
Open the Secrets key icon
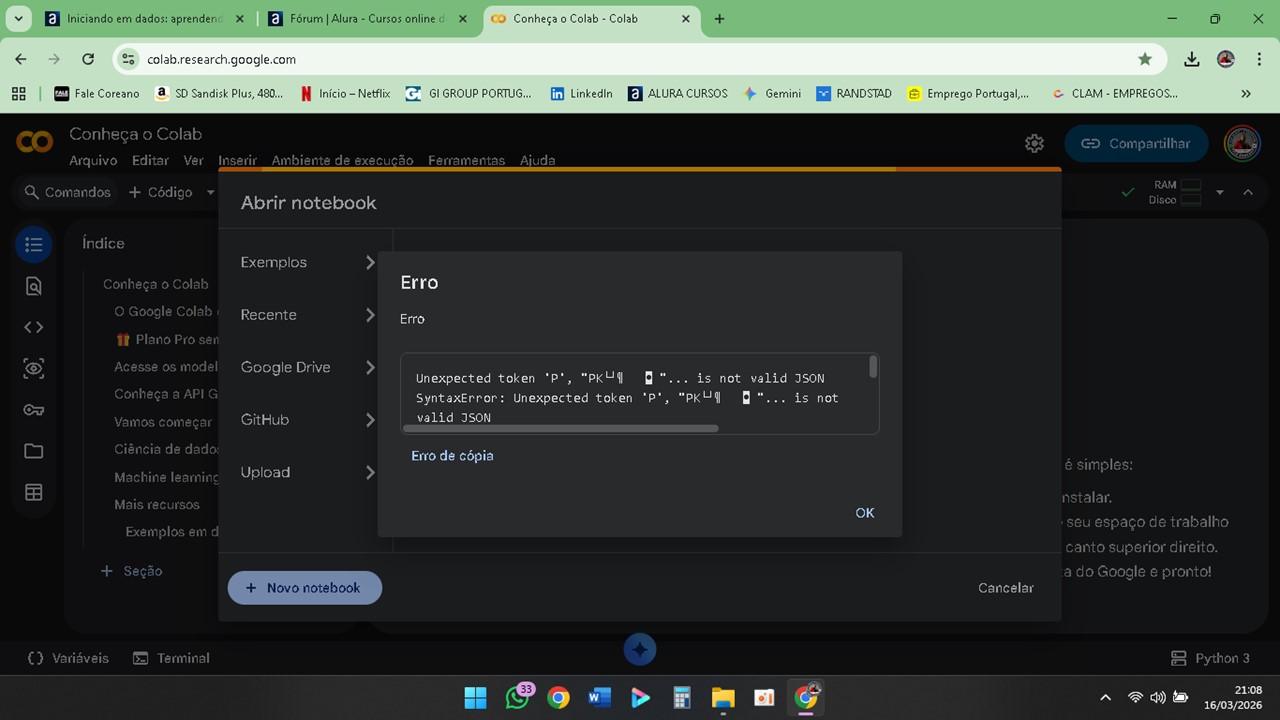(33, 410)
